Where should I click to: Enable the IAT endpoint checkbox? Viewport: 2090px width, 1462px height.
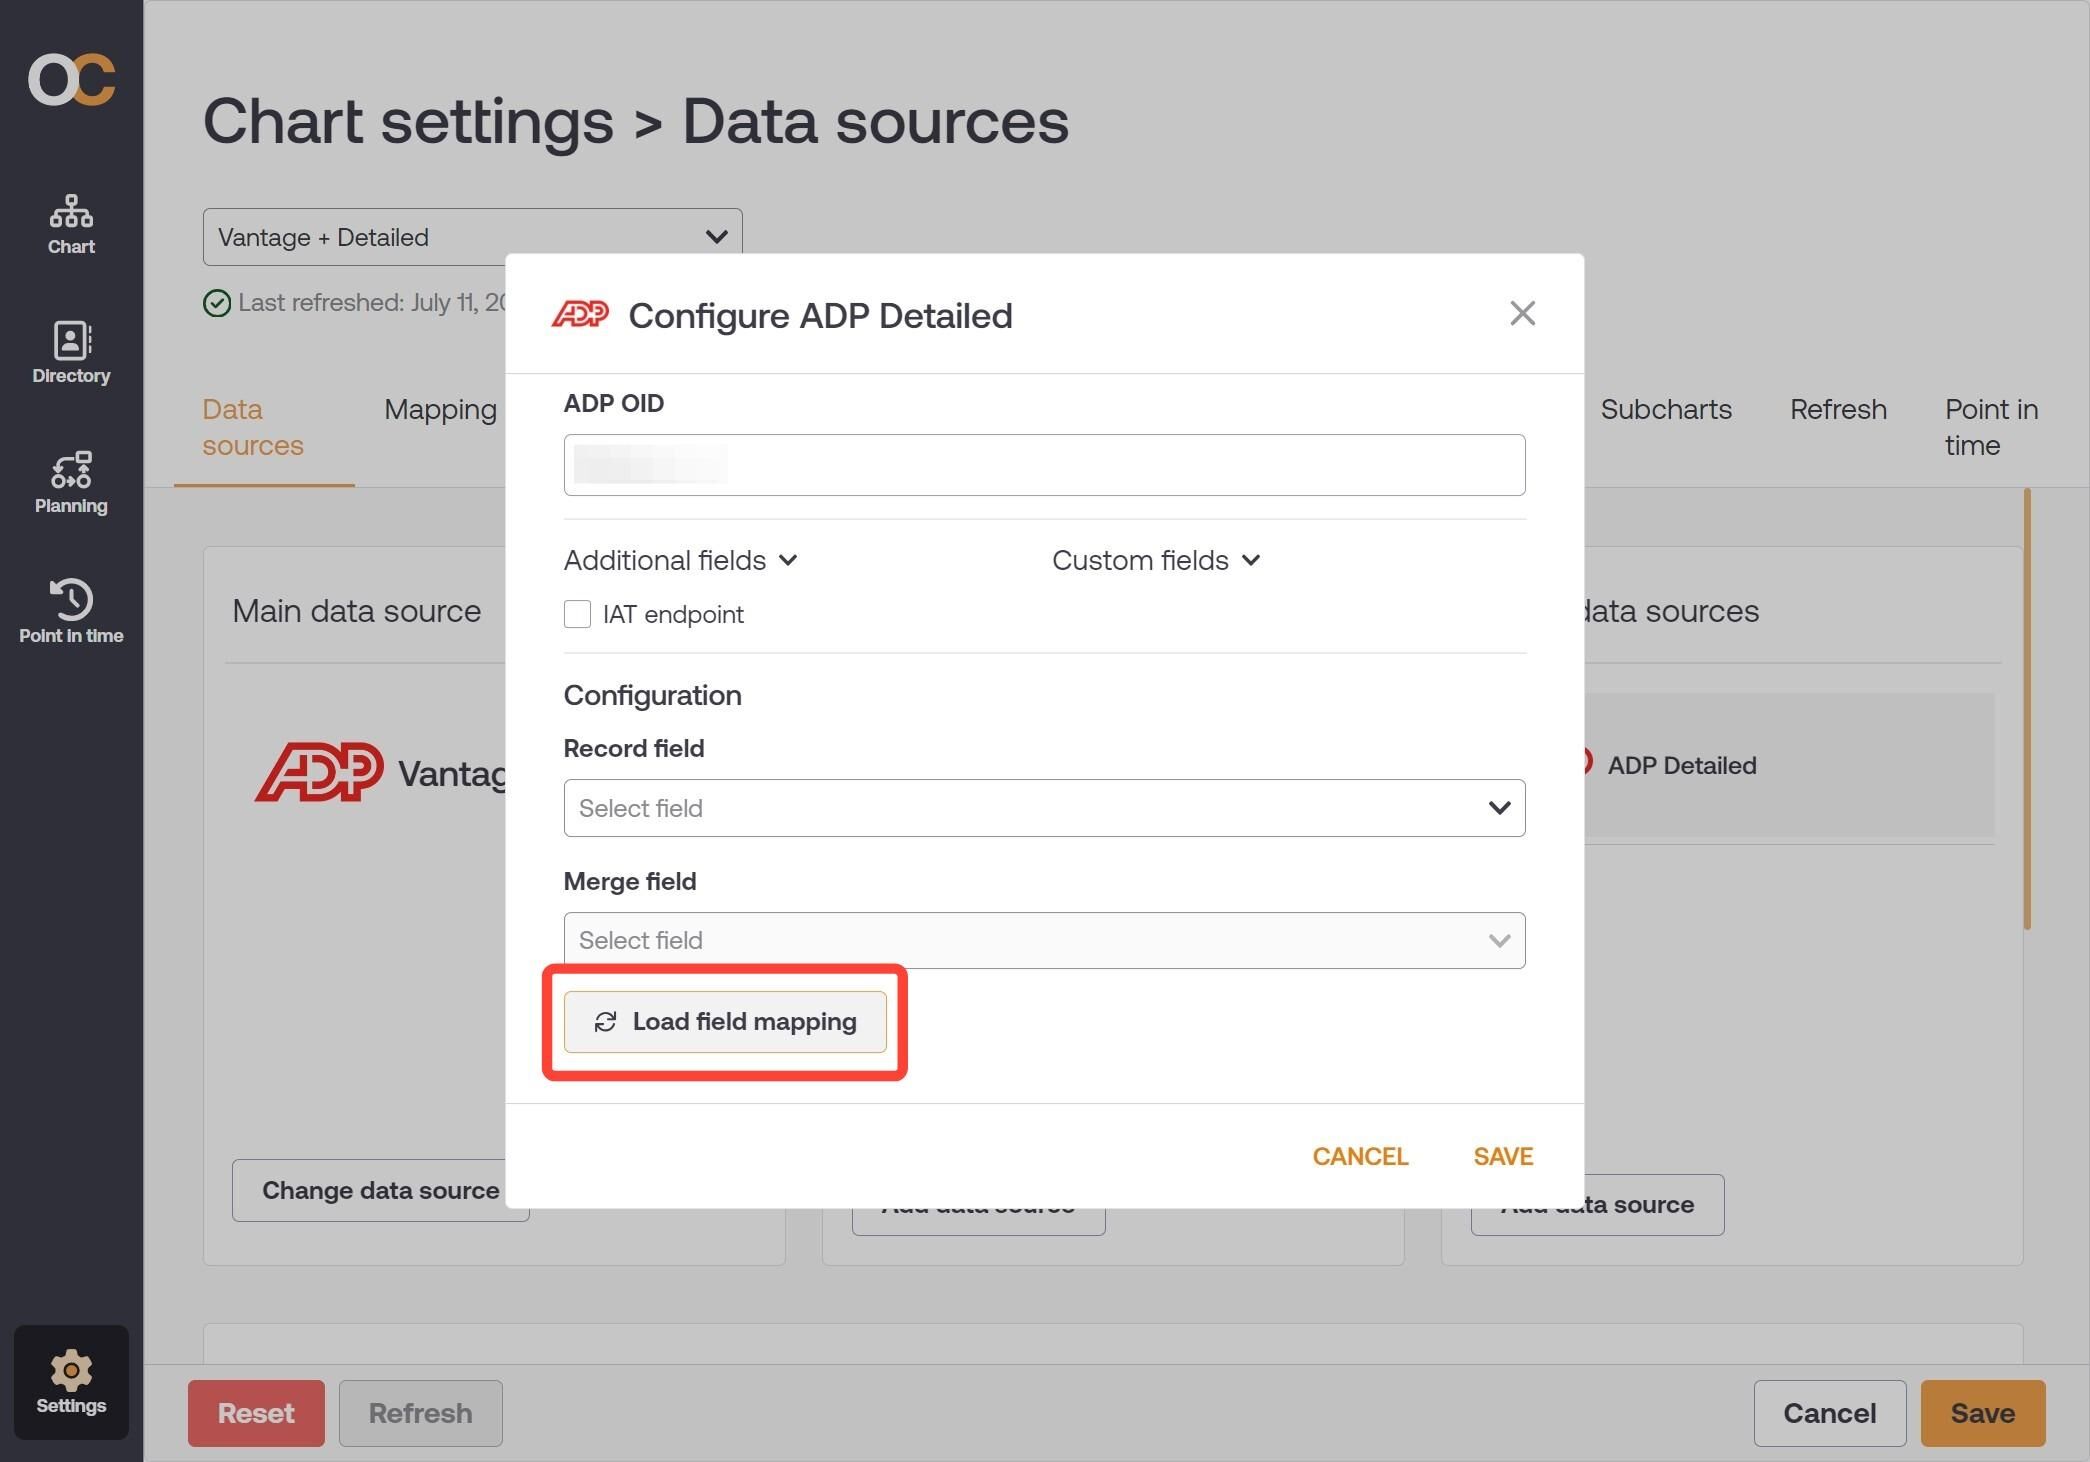(x=577, y=614)
